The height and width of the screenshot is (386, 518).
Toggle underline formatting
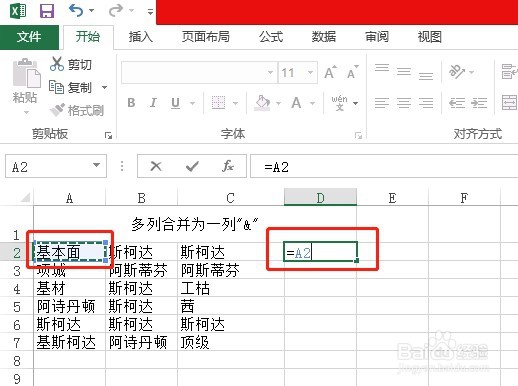[175, 103]
